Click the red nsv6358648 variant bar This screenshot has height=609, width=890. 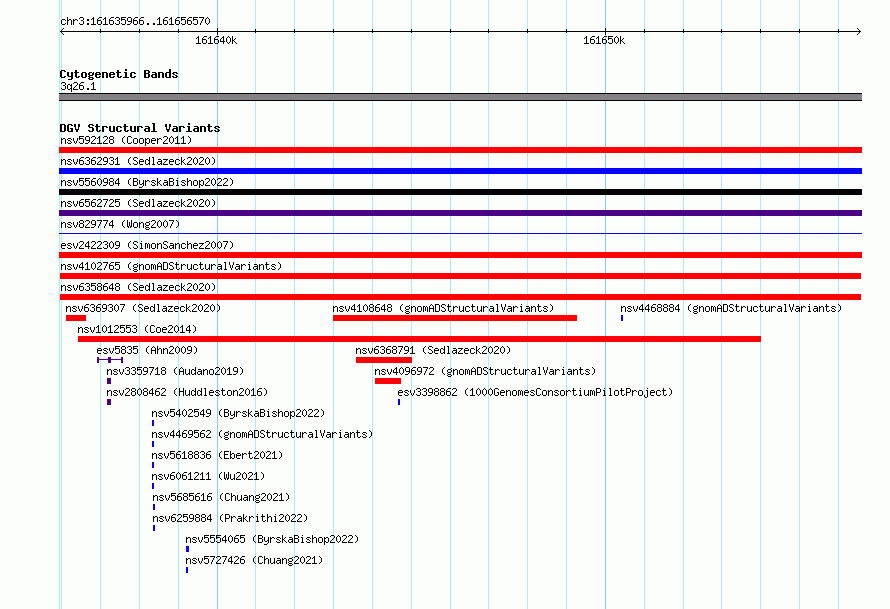pos(460,297)
